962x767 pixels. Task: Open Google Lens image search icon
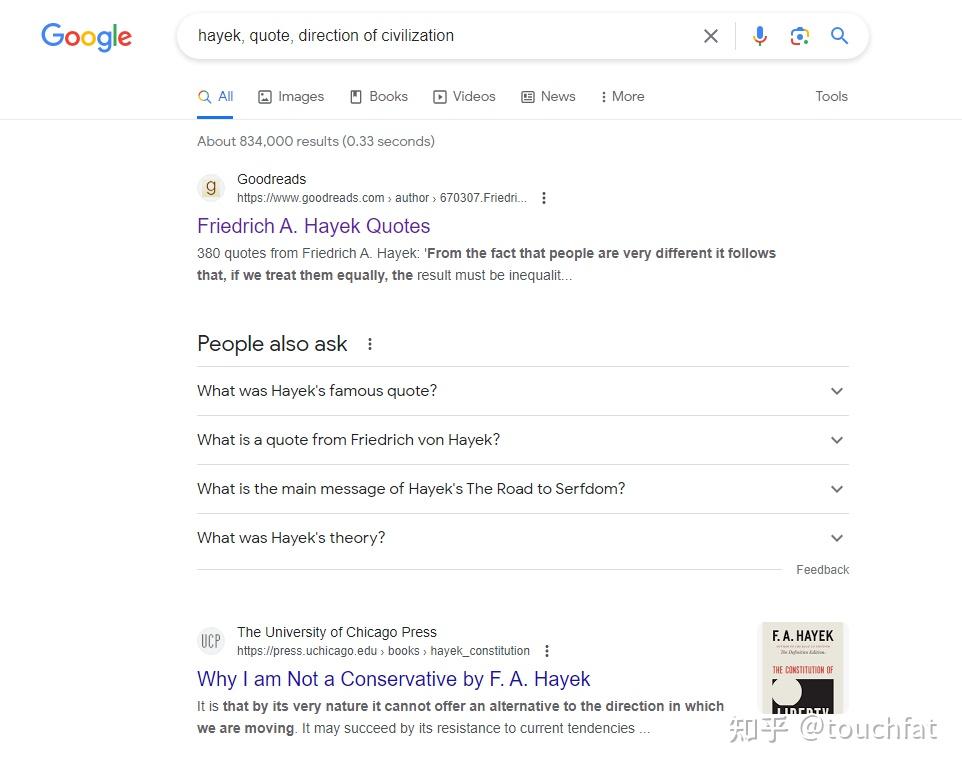pos(799,36)
